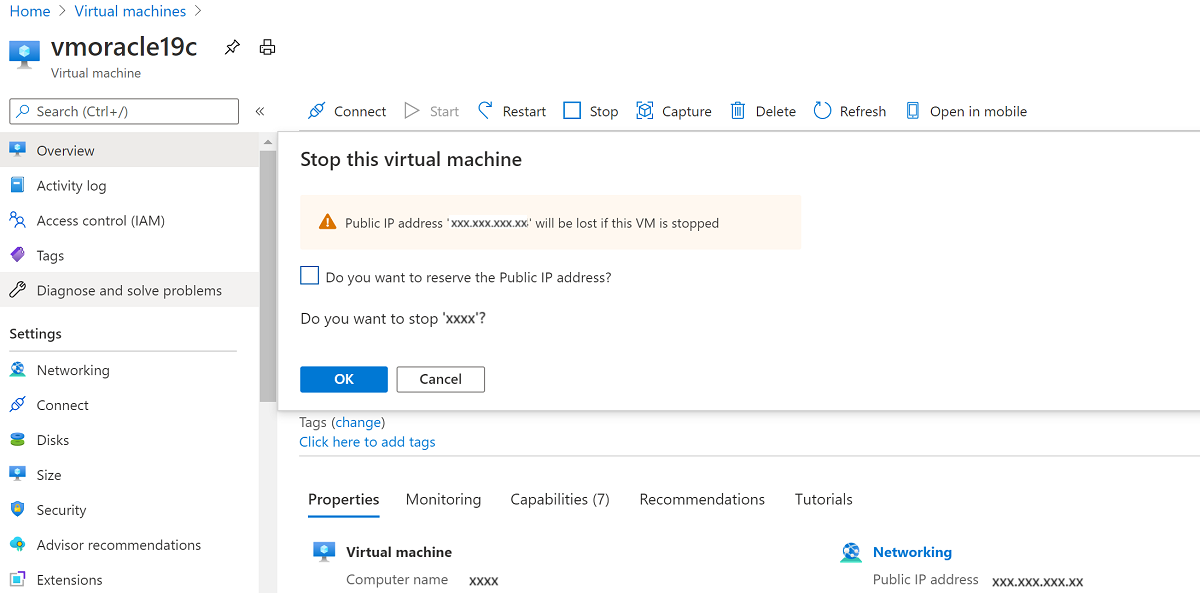Click inside the Search (Ctrl+/) field

point(123,111)
